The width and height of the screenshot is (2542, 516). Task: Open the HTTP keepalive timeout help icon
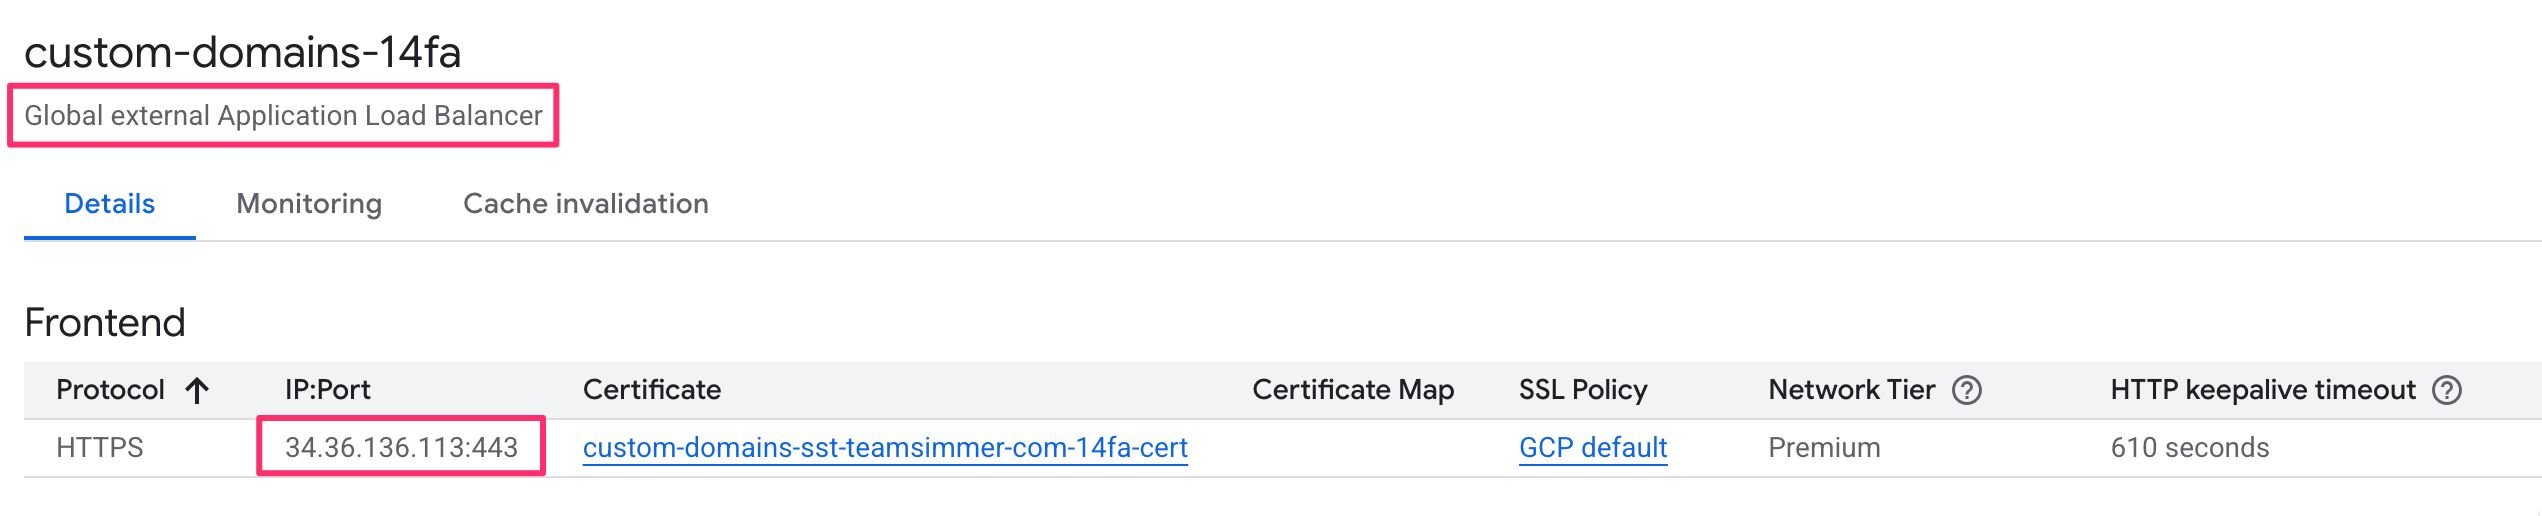pos(2446,390)
